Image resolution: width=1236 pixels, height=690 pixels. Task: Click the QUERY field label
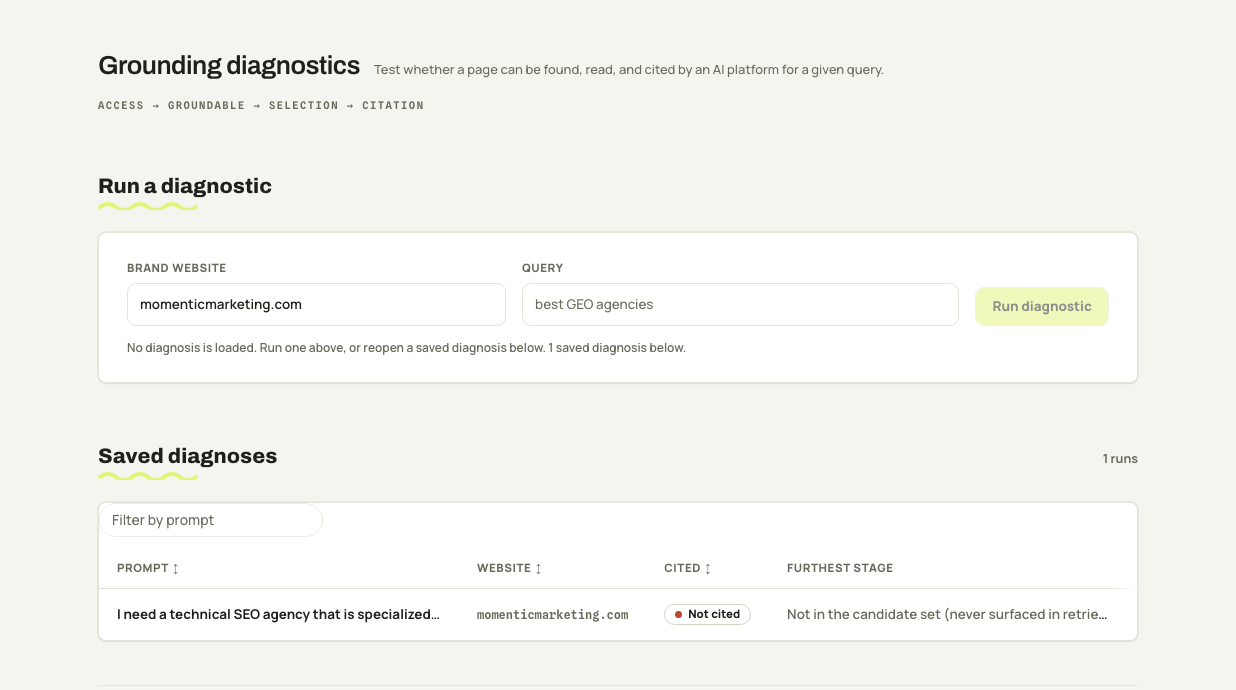coord(543,268)
